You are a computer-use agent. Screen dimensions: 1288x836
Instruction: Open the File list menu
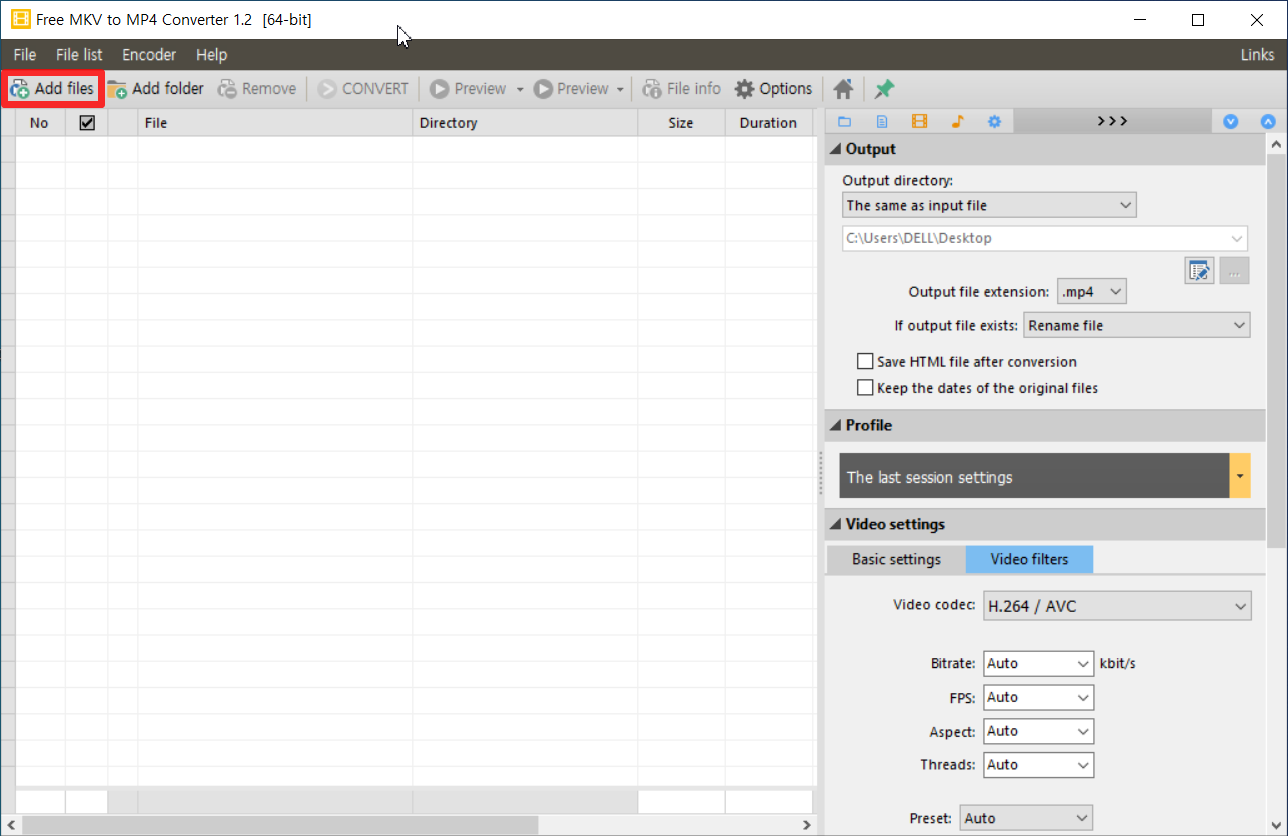(79, 55)
